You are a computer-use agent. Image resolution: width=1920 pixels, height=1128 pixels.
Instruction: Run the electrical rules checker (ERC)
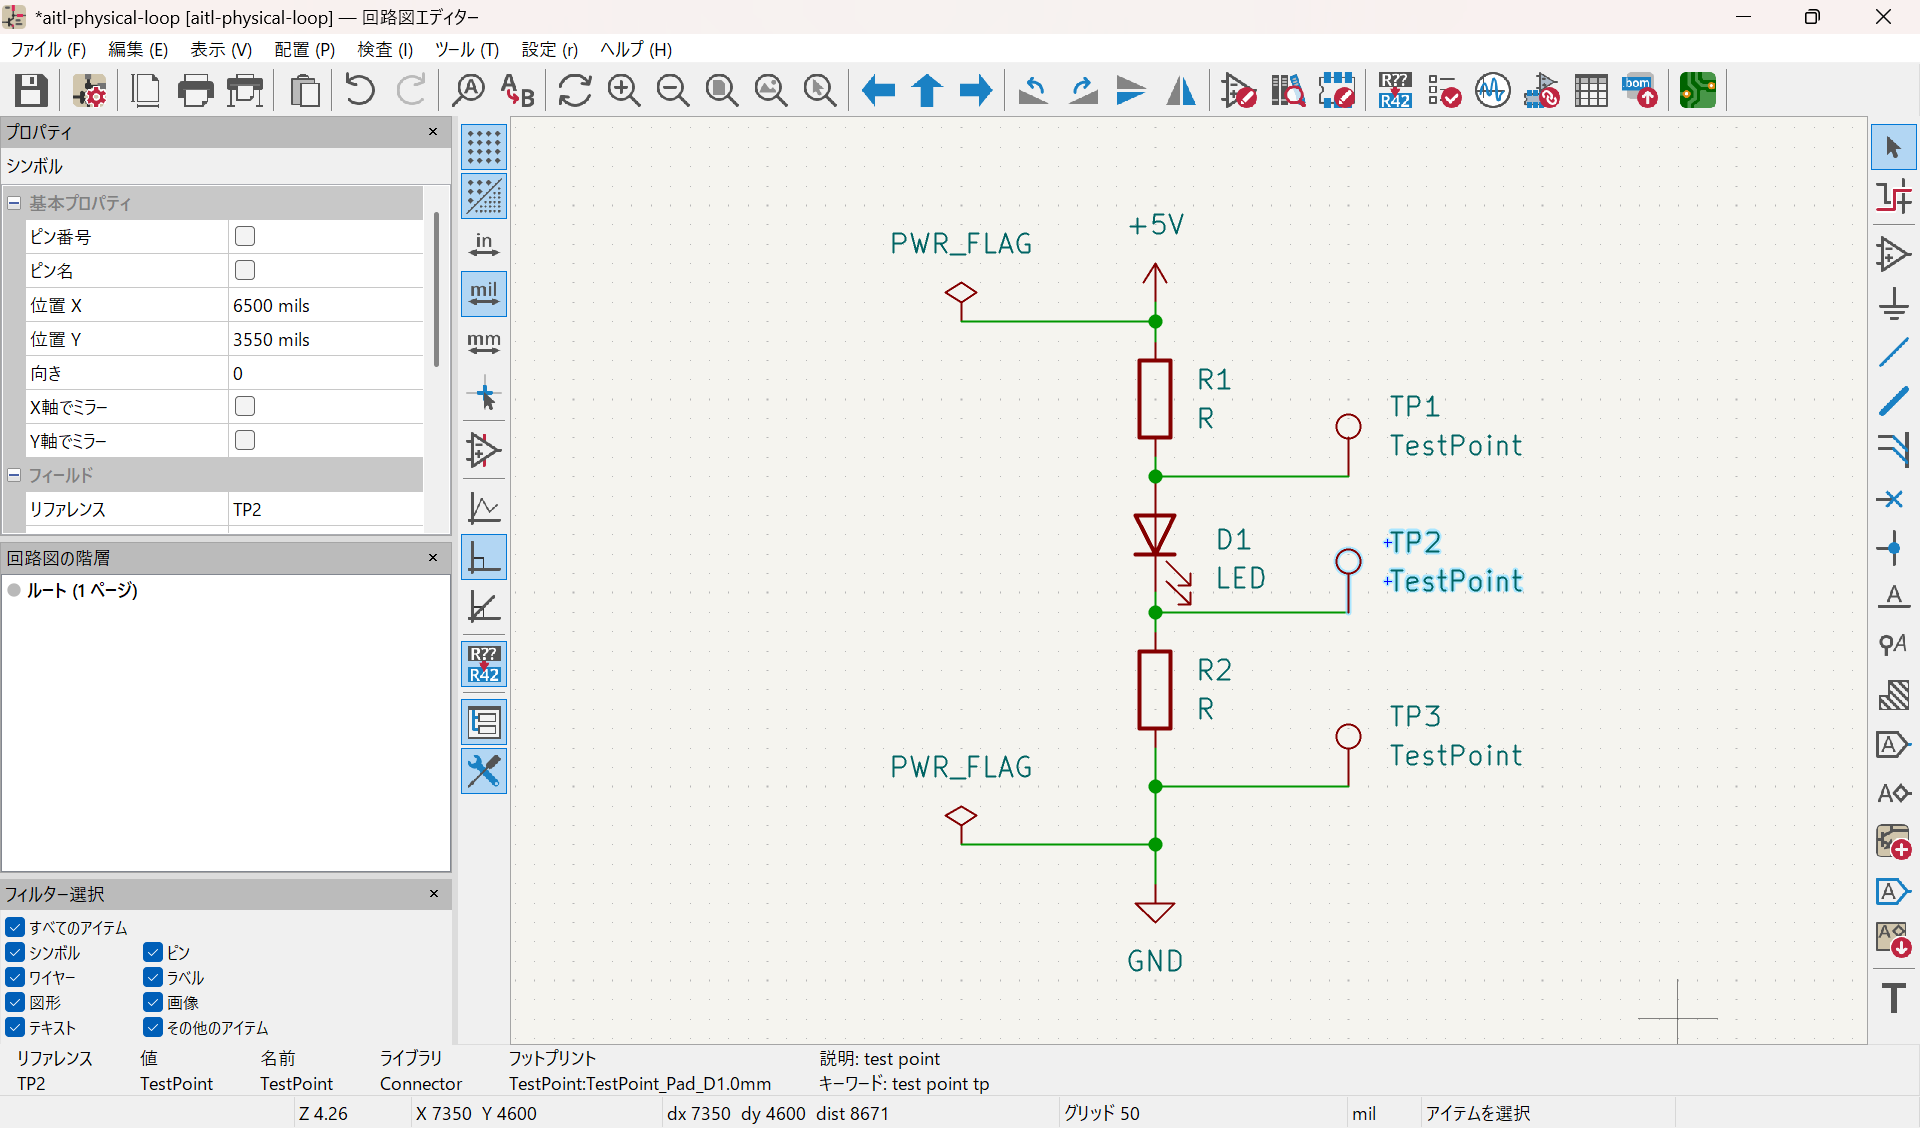click(x=1444, y=91)
